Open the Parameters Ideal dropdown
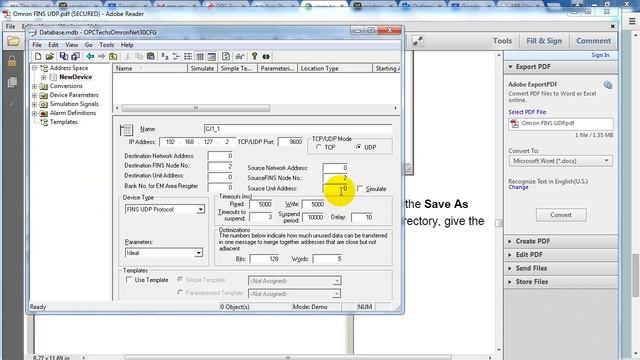This screenshot has height=360, width=640. coord(198,253)
